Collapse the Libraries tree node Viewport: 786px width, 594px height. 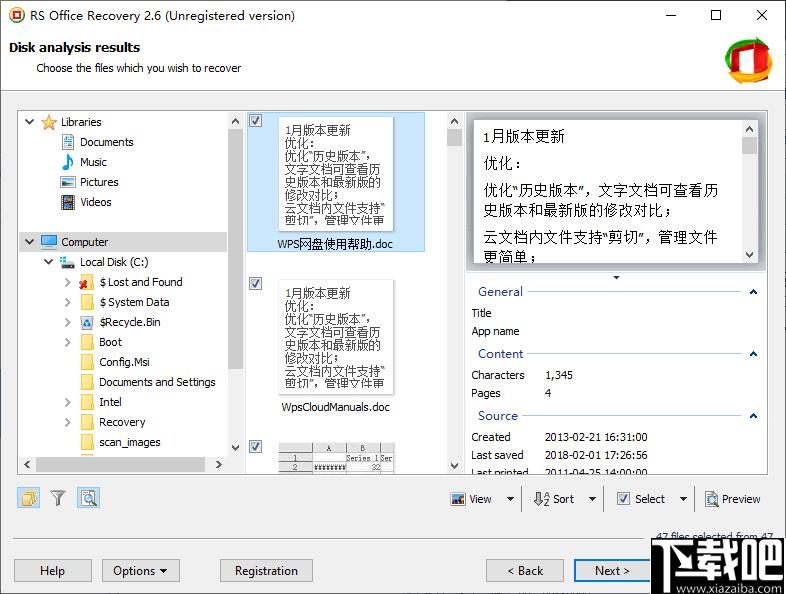(x=30, y=122)
